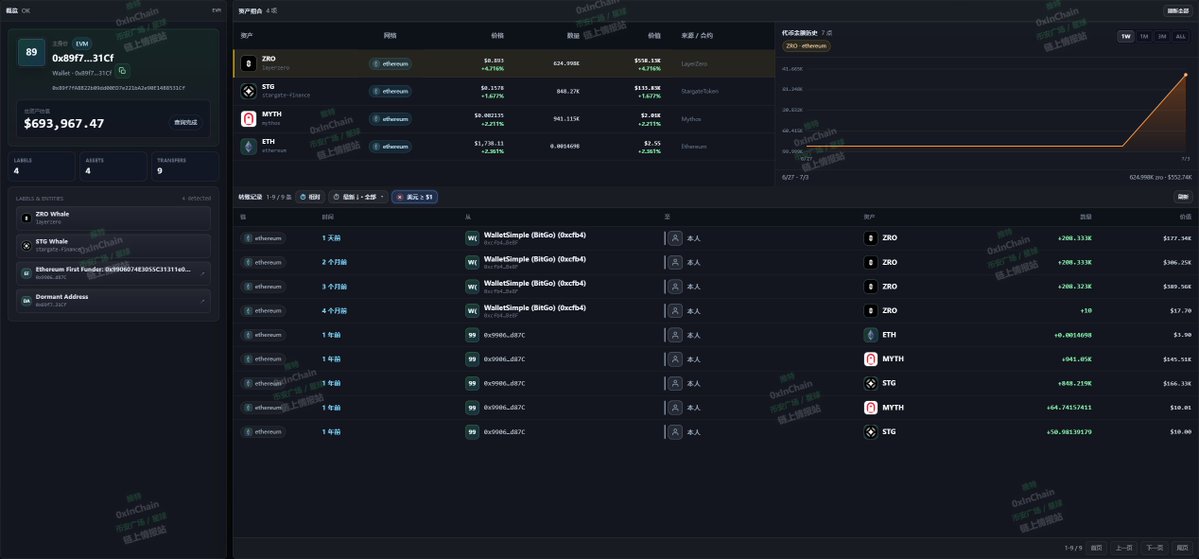The height and width of the screenshot is (559, 1199).
Task: Go to 上一页 previous page
Action: (1123, 548)
